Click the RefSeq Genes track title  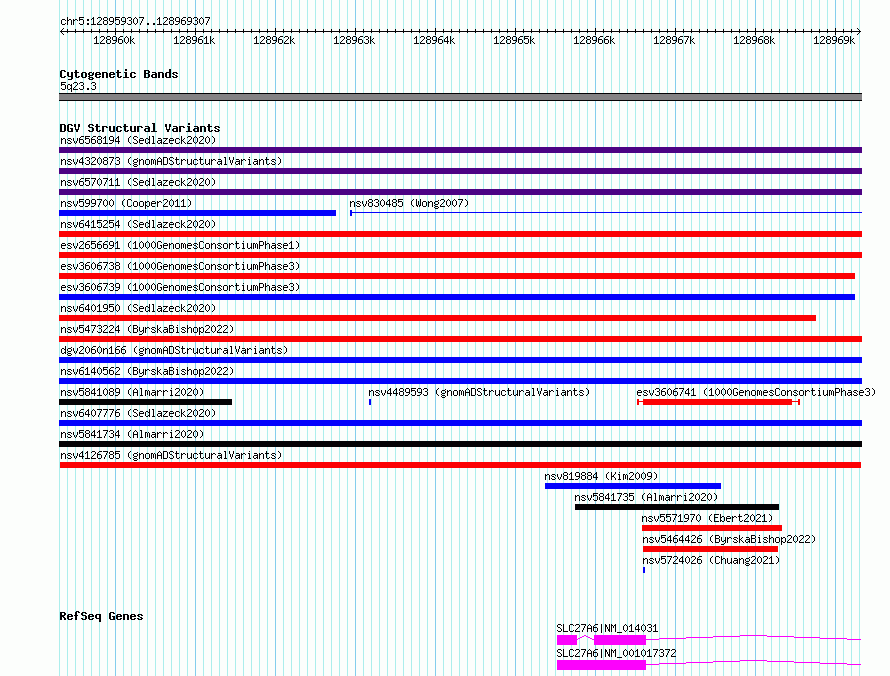pos(101,616)
